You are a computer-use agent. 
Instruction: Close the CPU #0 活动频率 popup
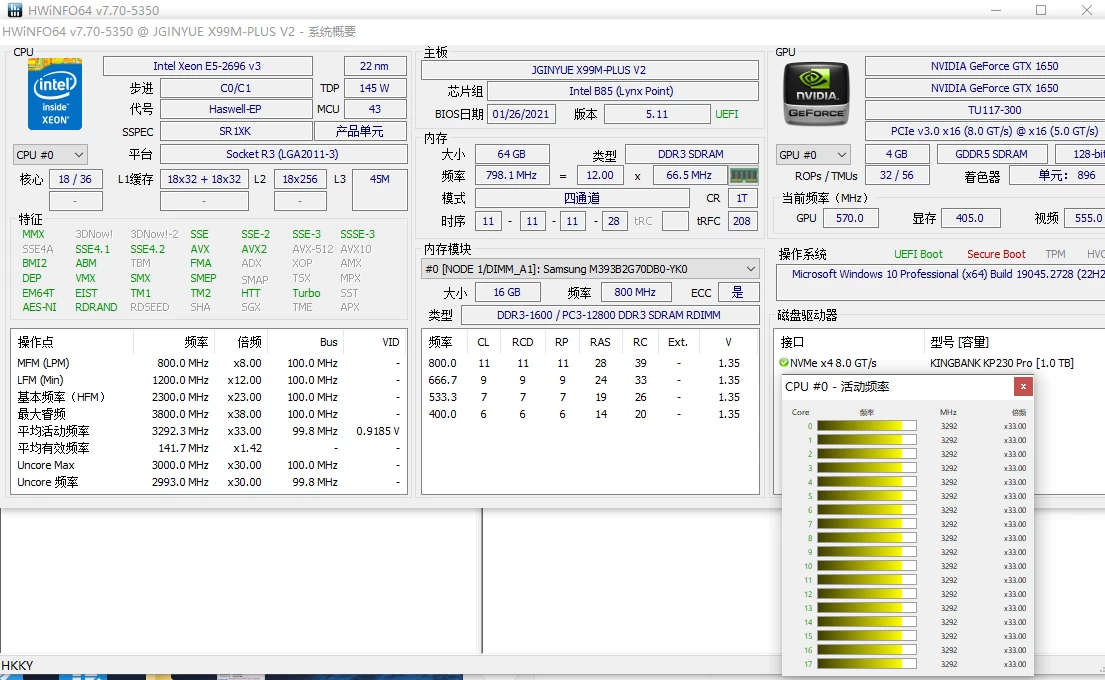click(1023, 386)
